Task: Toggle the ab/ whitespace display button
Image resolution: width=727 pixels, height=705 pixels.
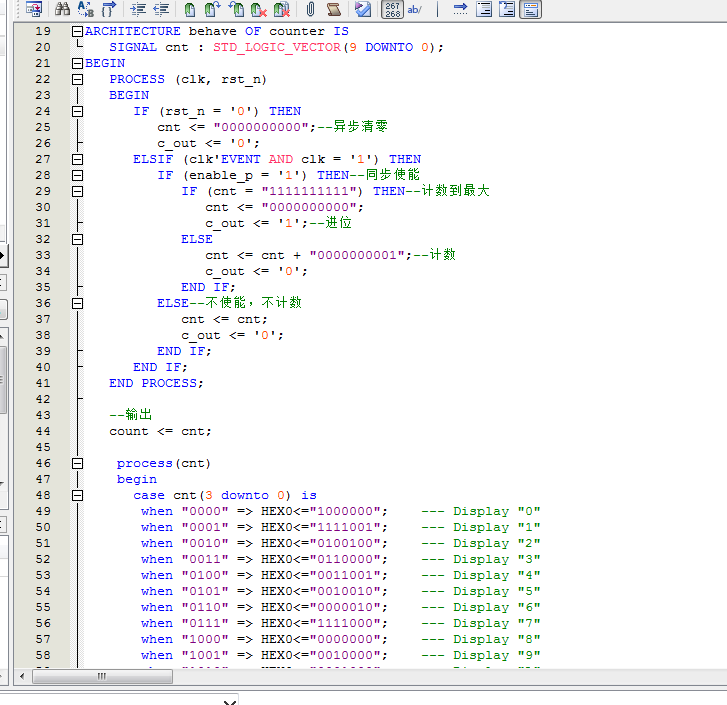Action: pos(415,9)
